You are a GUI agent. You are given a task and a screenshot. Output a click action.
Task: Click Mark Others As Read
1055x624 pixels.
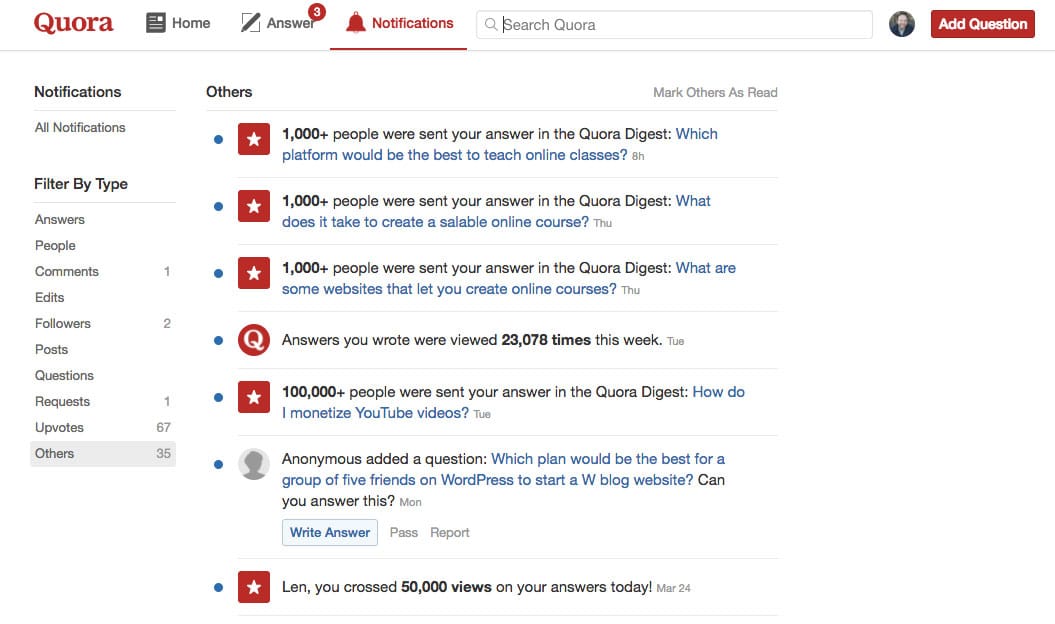pos(715,91)
